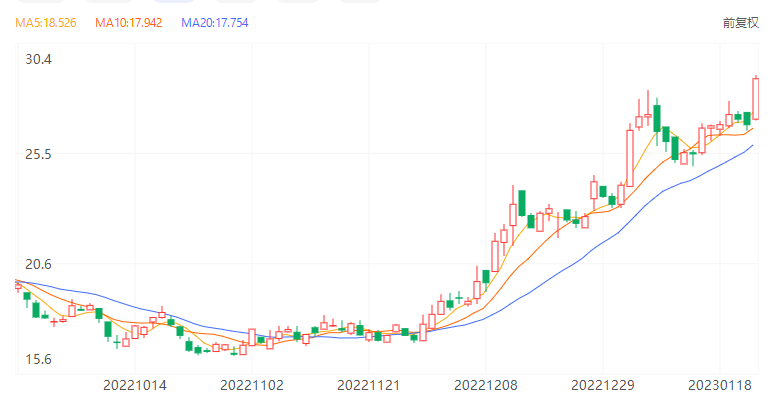The height and width of the screenshot is (406, 772).
Task: Click the 20.6 price axis label
Action: click(x=38, y=264)
